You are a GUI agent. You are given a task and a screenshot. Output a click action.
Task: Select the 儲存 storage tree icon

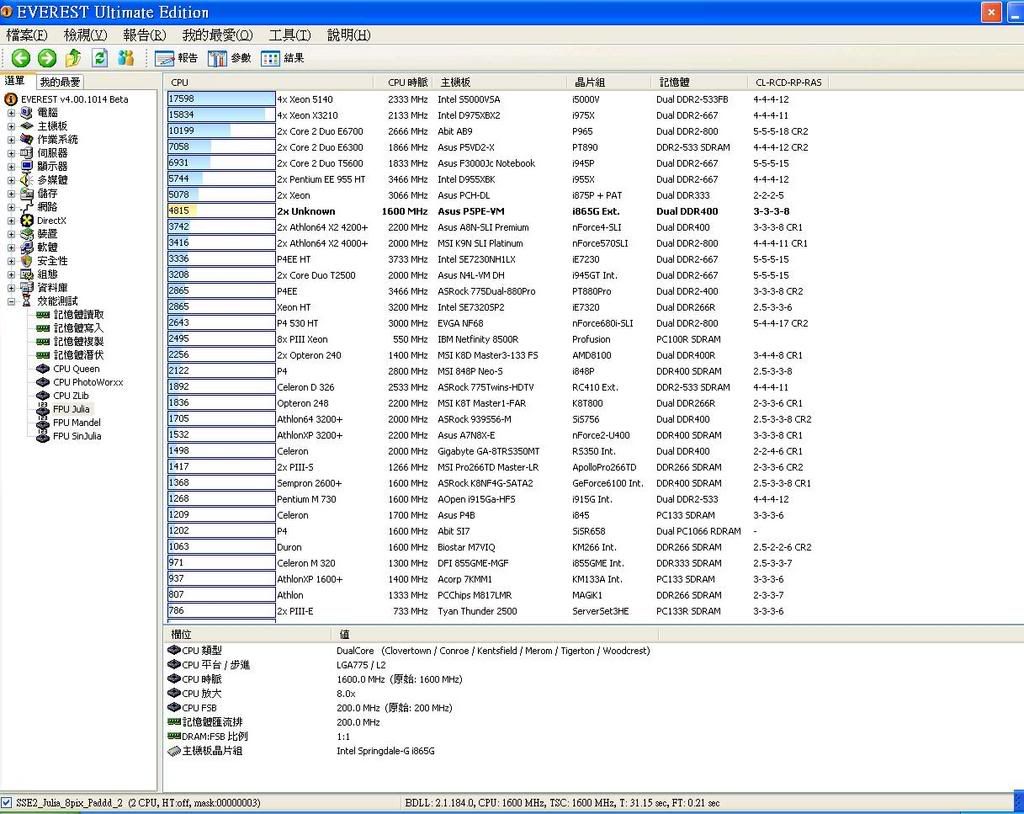27,193
